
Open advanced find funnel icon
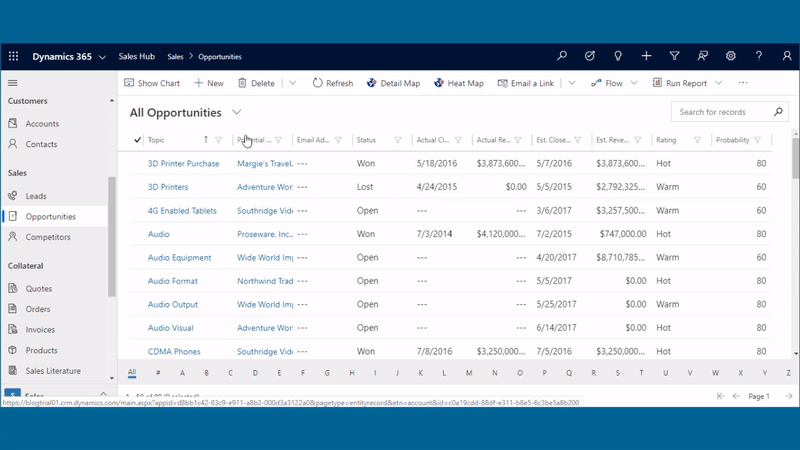674,56
